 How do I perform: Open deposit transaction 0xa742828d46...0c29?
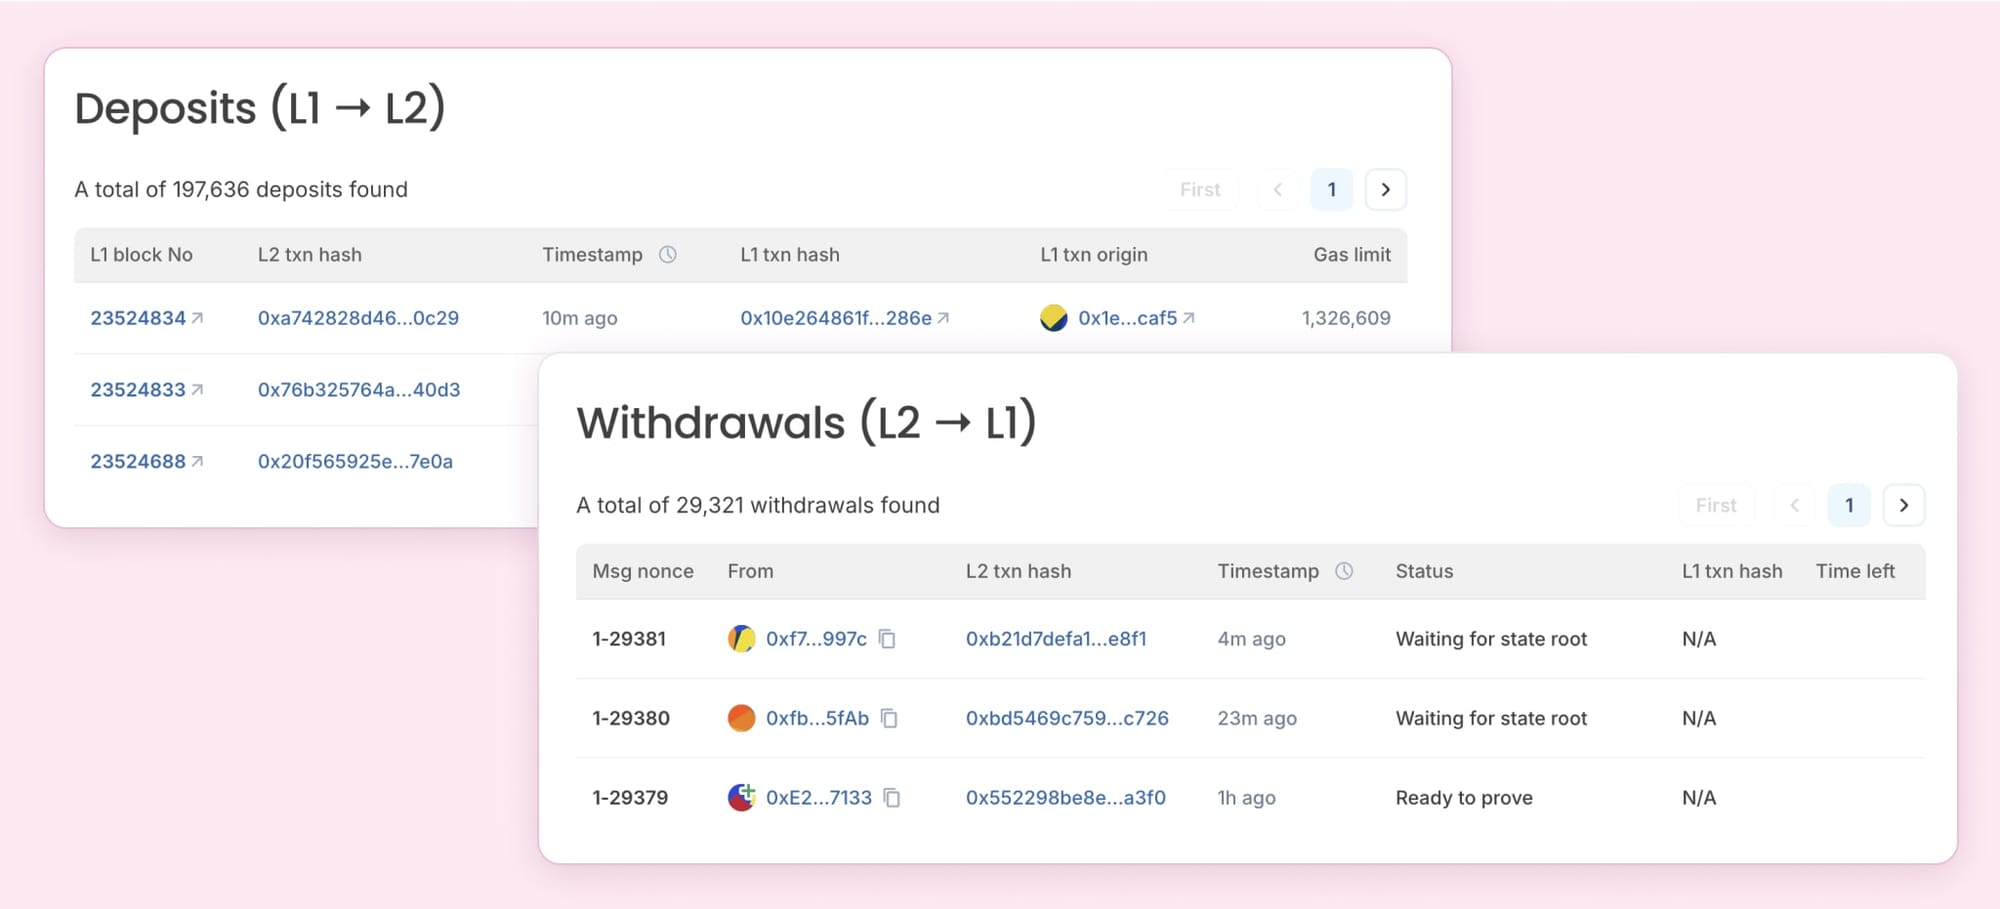357,317
